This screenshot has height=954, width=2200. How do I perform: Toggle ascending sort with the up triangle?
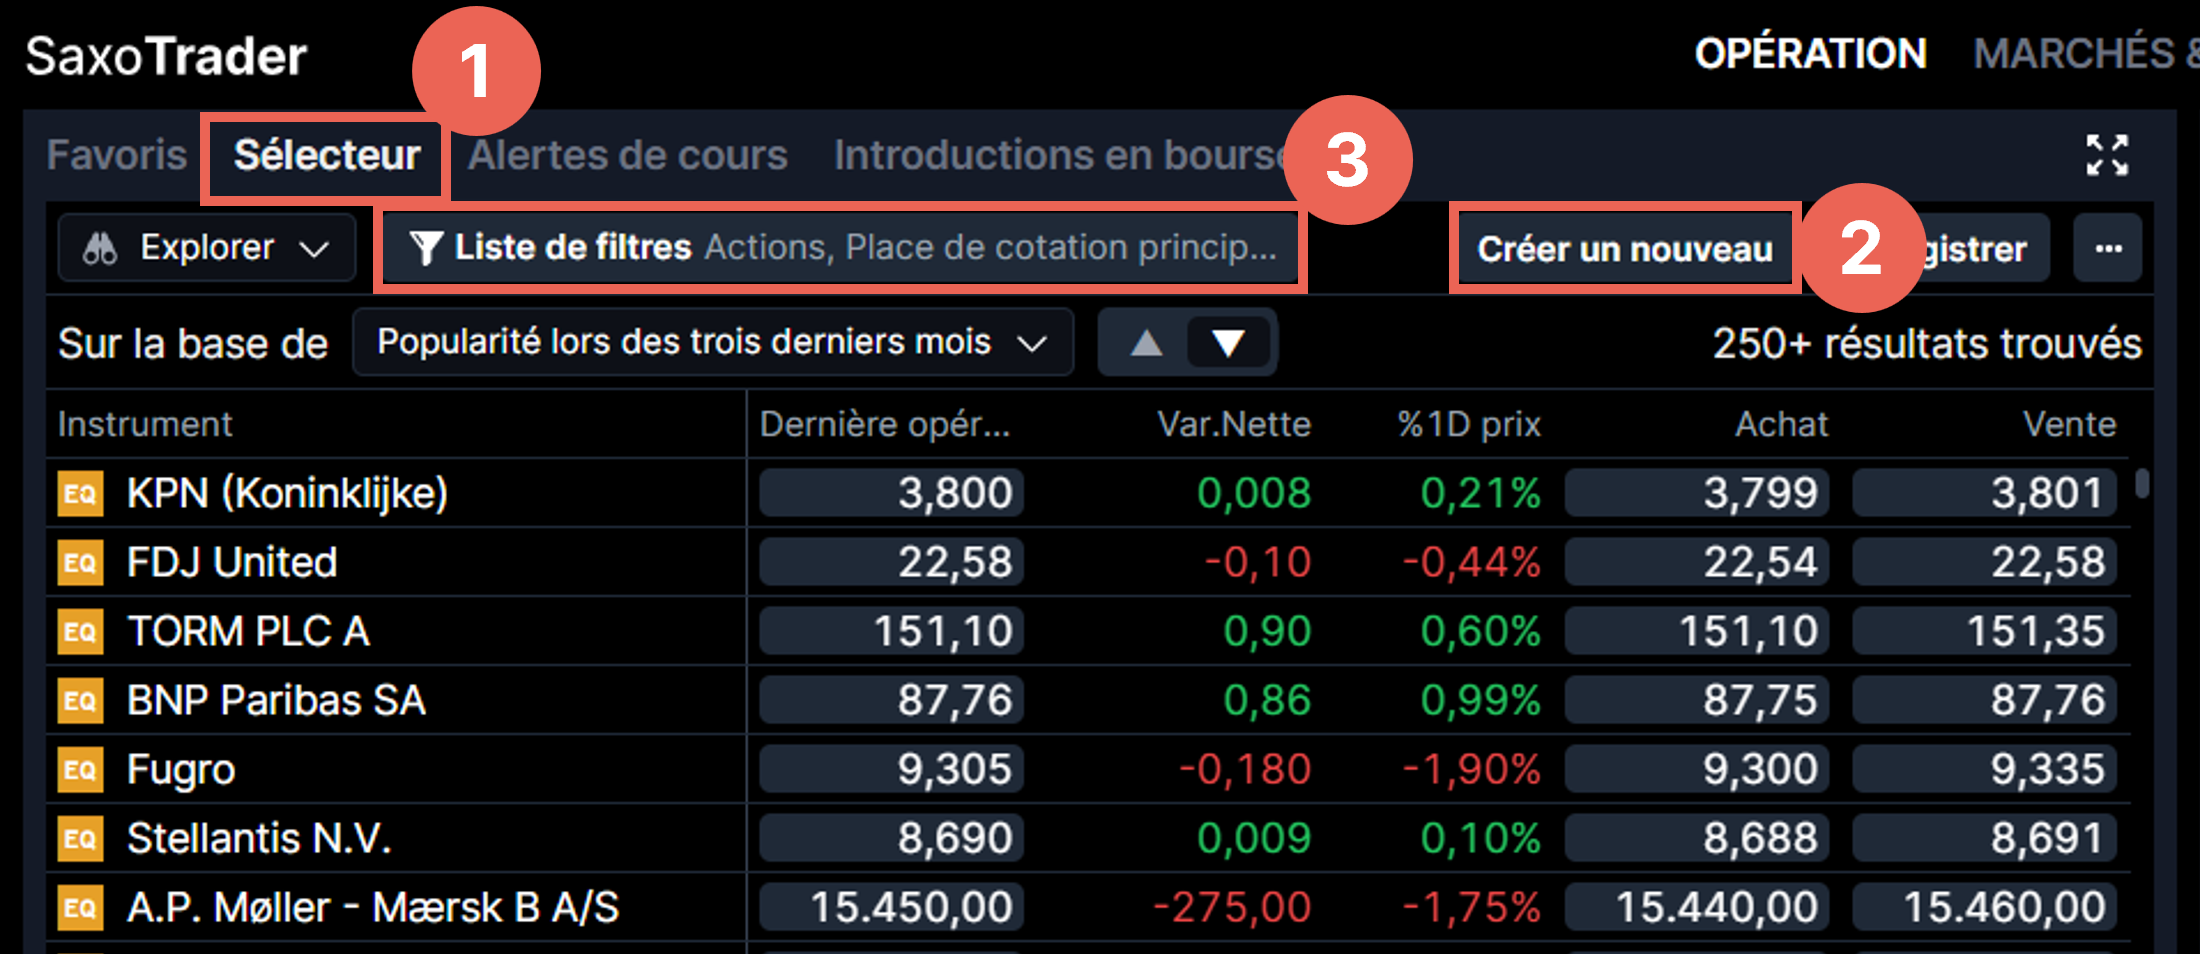tap(1146, 342)
